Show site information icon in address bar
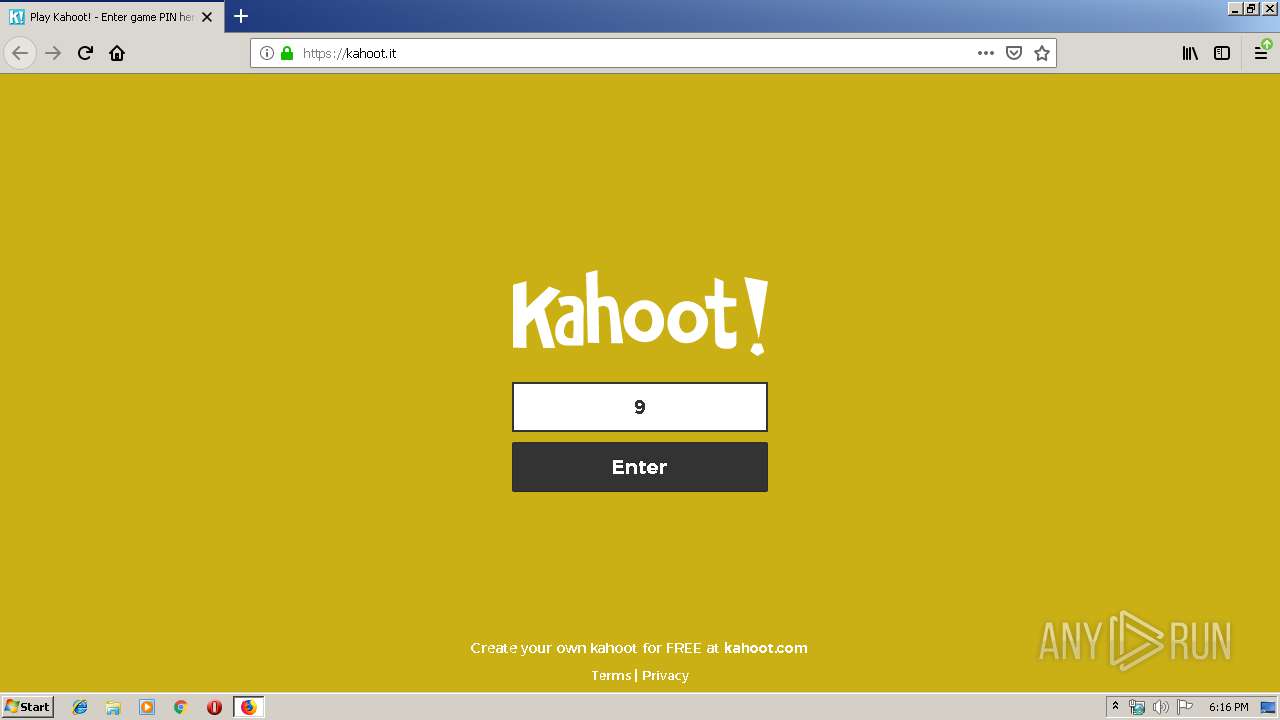The width and height of the screenshot is (1280, 720). pos(267,53)
